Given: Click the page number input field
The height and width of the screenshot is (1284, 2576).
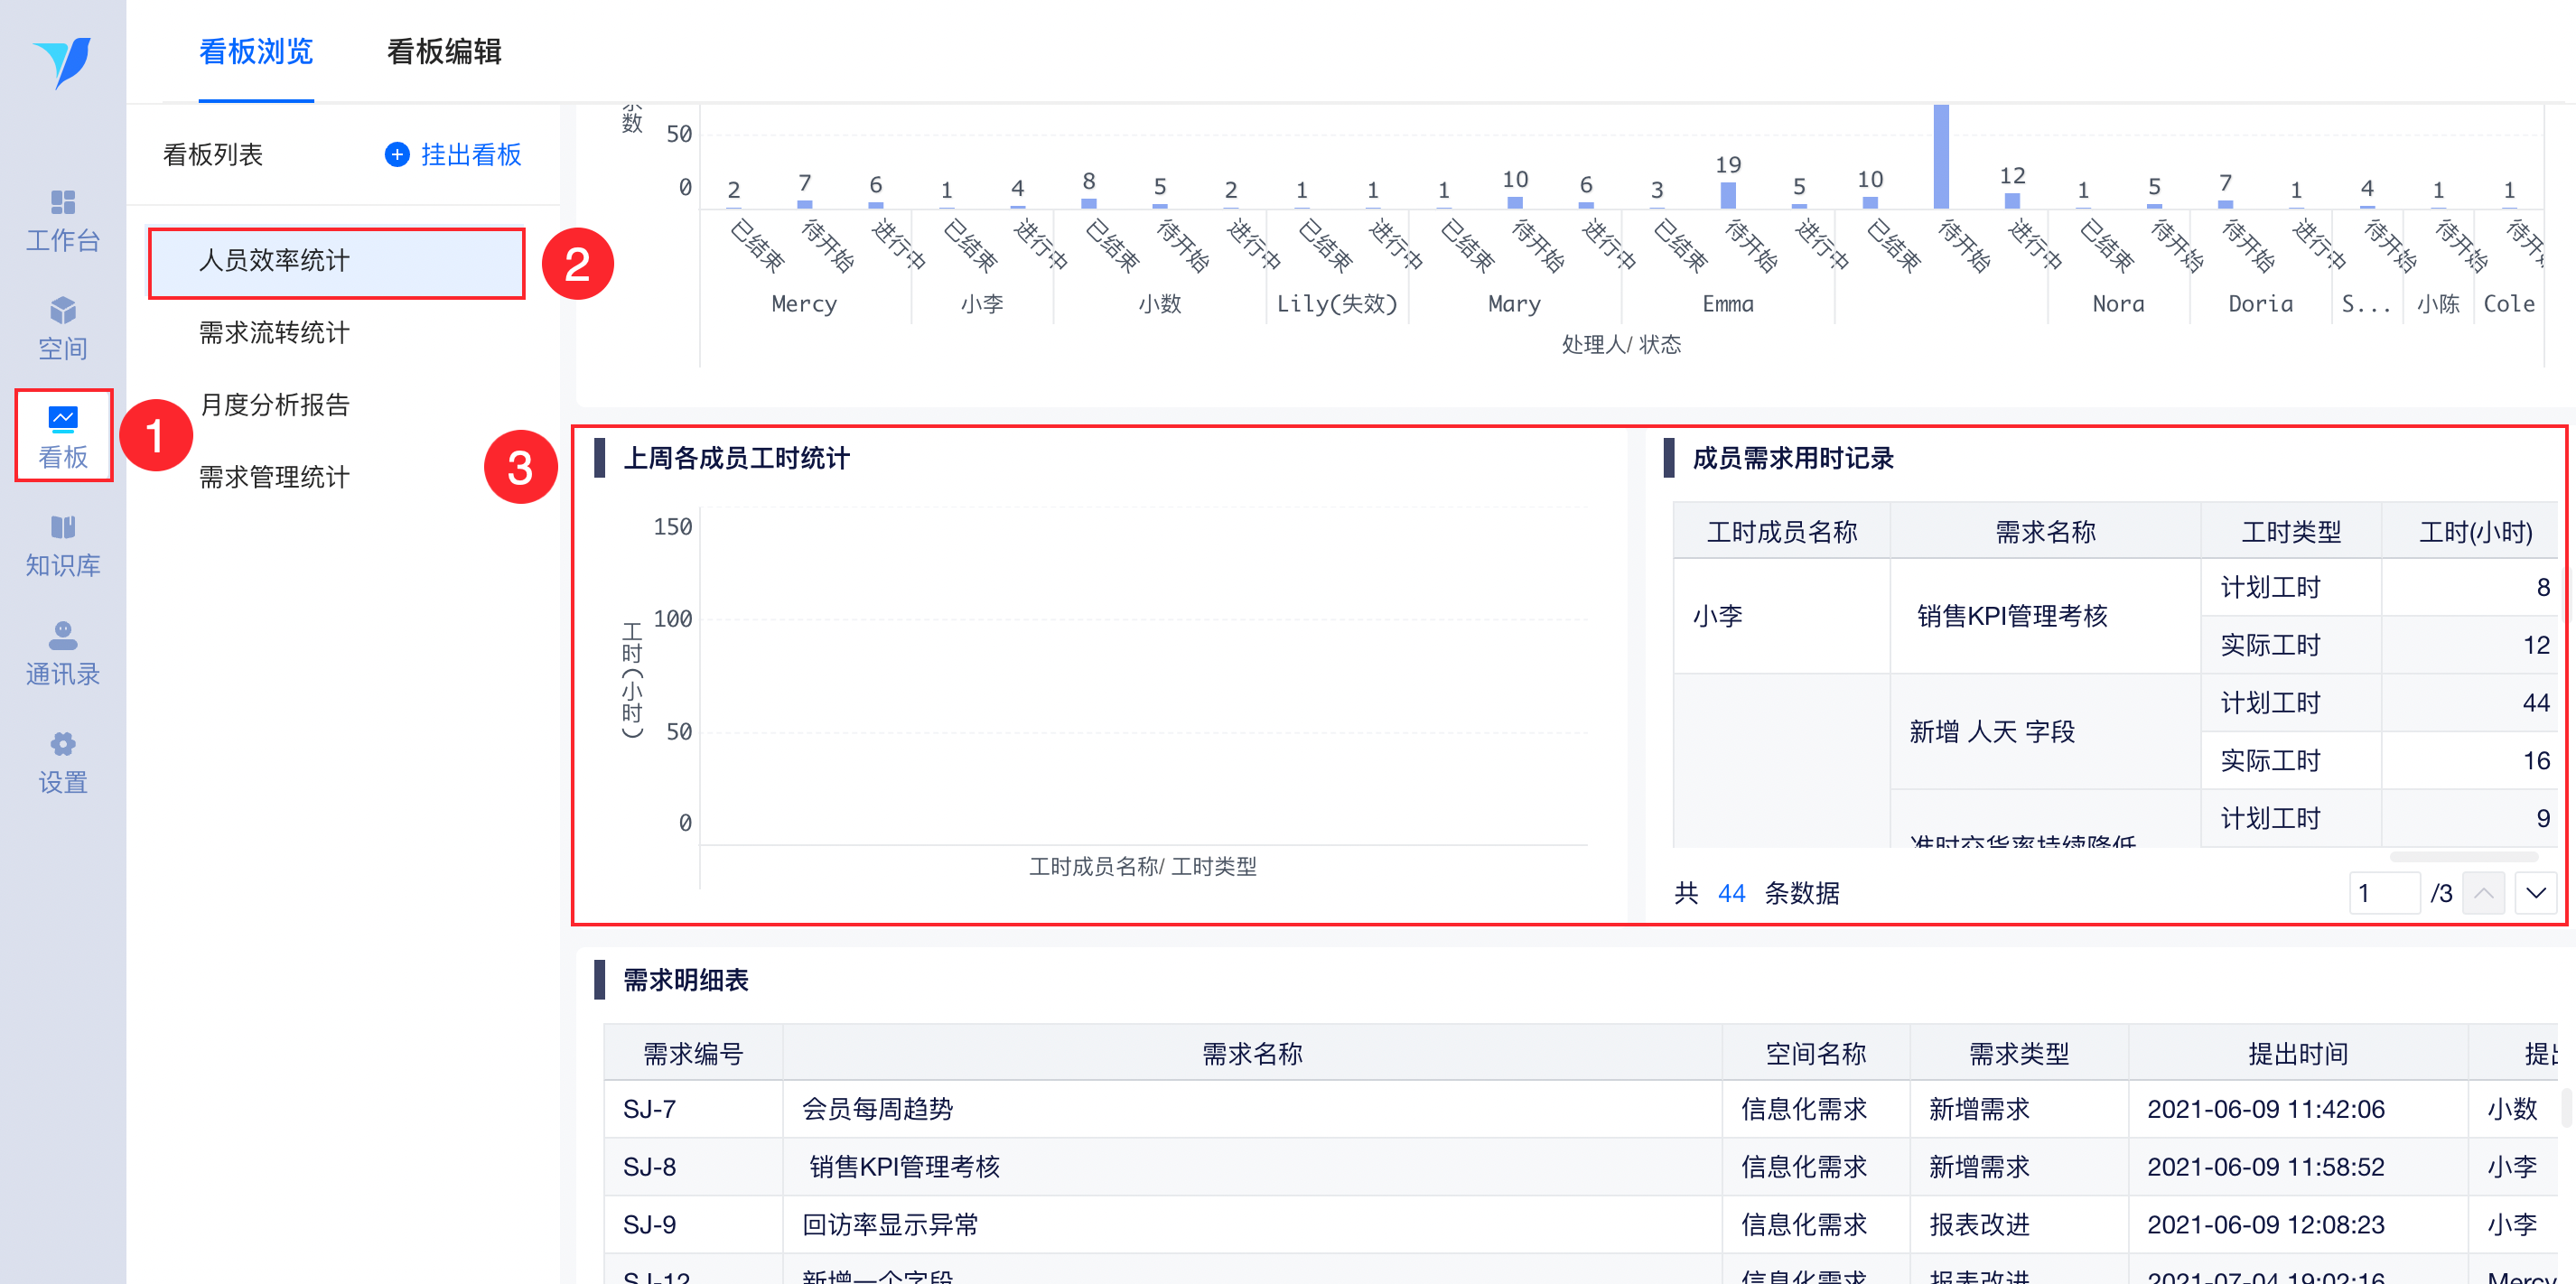Looking at the screenshot, I should [2384, 893].
